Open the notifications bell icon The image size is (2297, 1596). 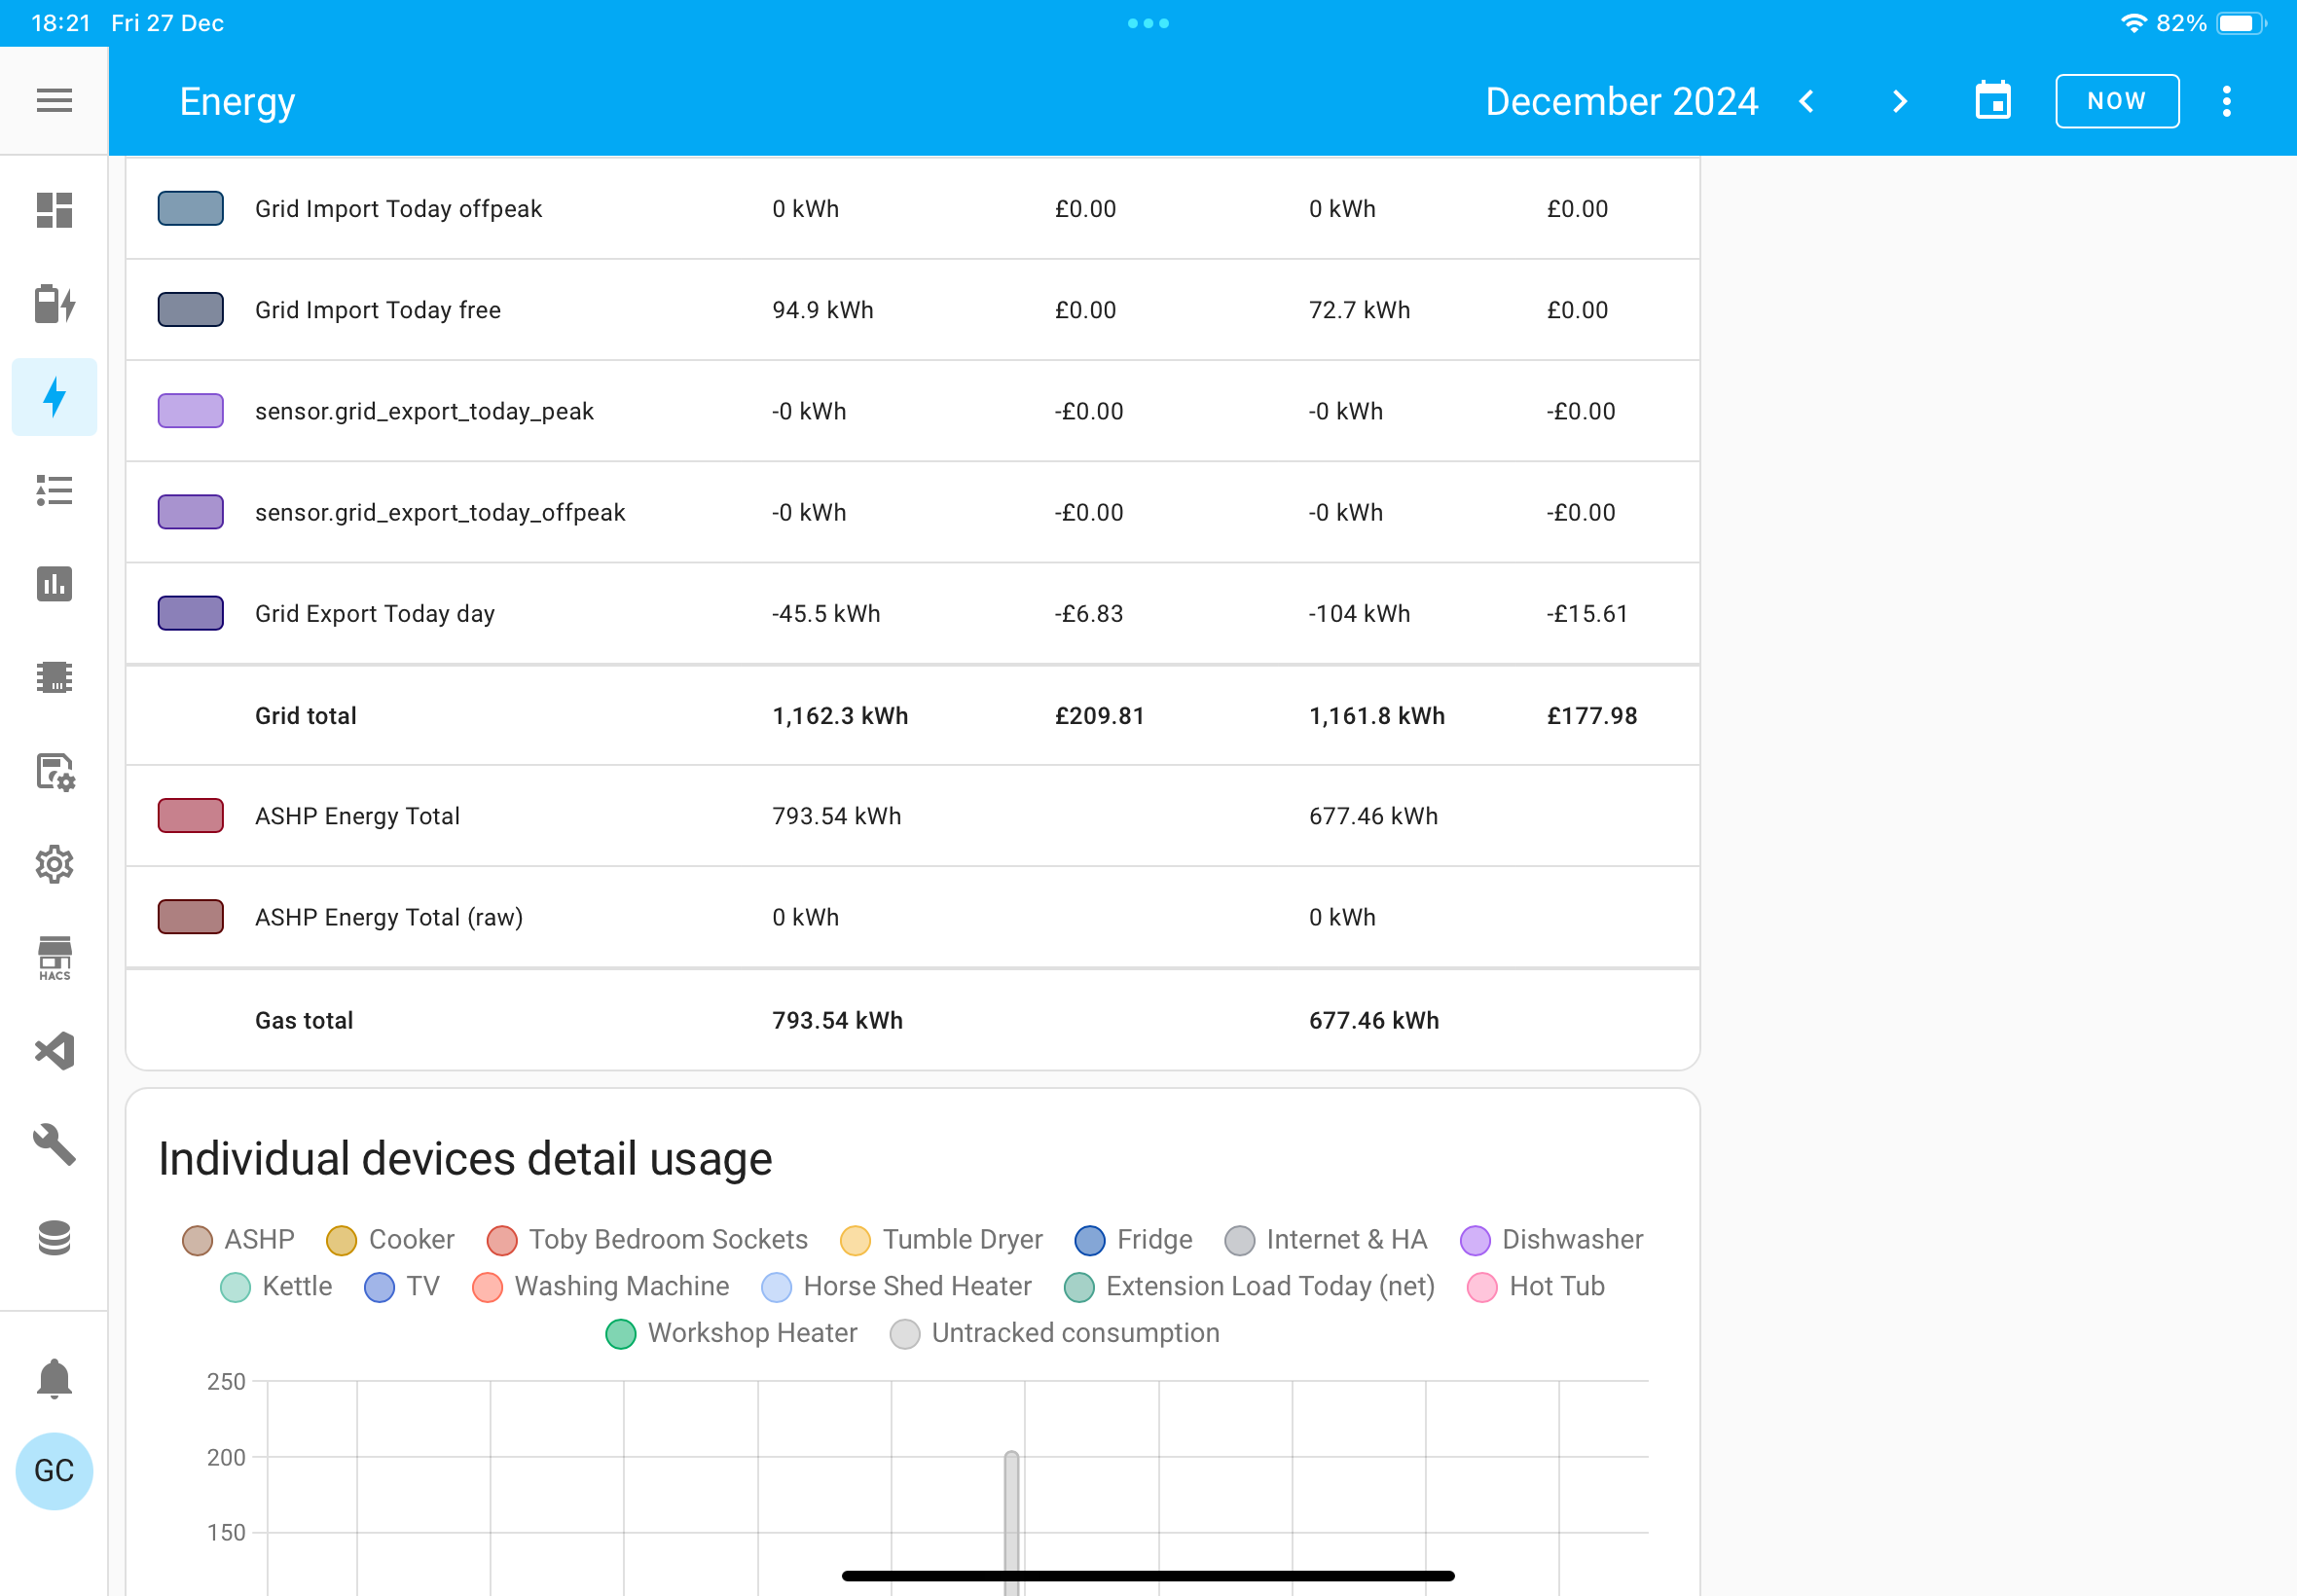tap(54, 1379)
